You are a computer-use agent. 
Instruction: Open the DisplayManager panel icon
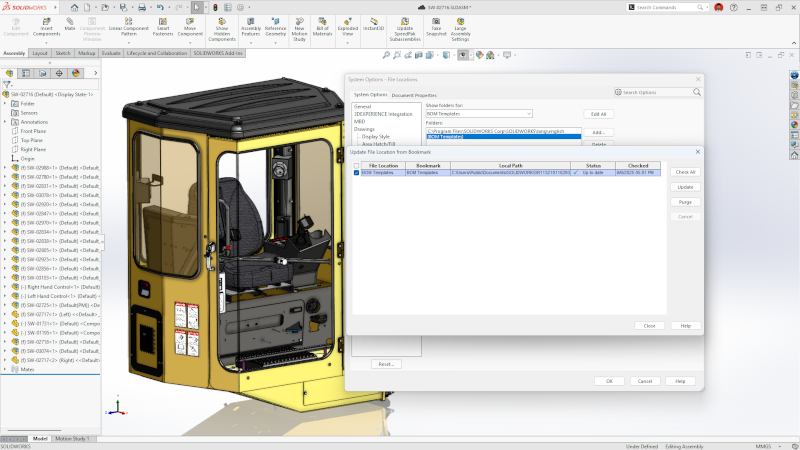[76, 73]
